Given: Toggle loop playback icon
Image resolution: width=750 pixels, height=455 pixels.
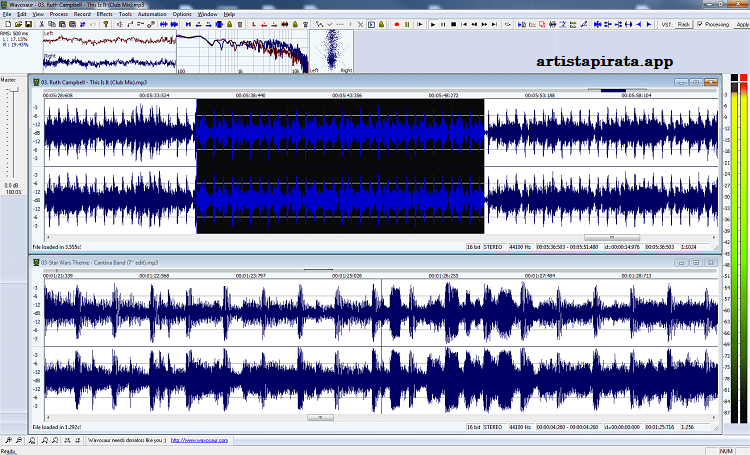Looking at the screenshot, I should pyautogui.click(x=507, y=24).
